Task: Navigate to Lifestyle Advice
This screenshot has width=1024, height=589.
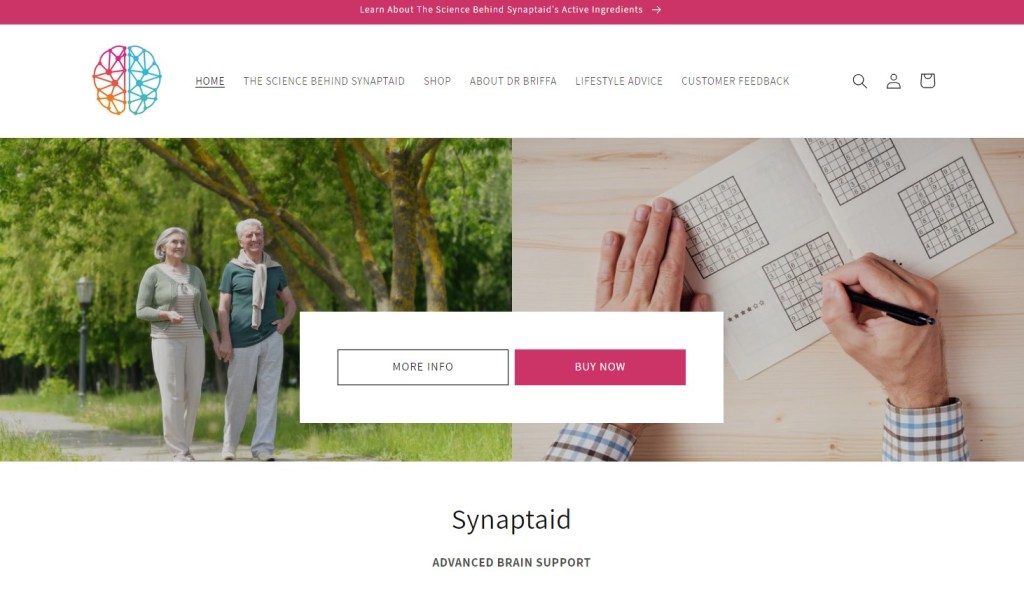Action: 618,81
